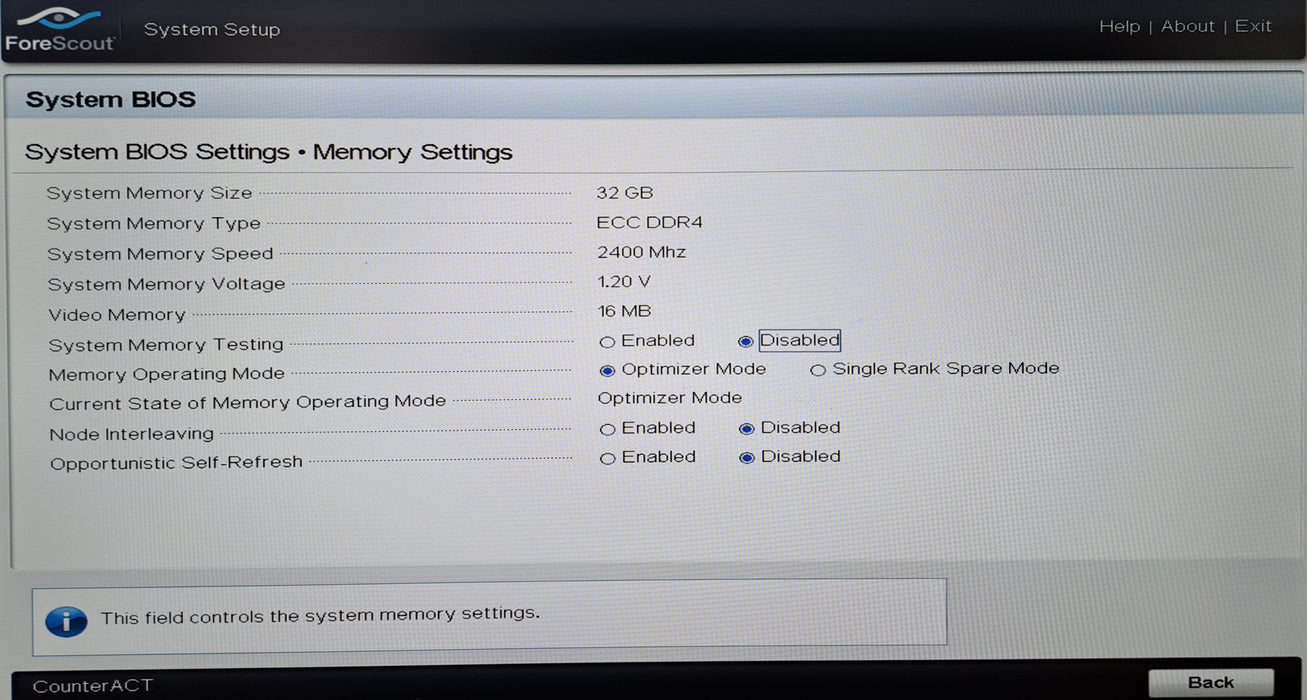The height and width of the screenshot is (700, 1307).
Task: Click the System Memory Speed label
Action: tap(160, 254)
